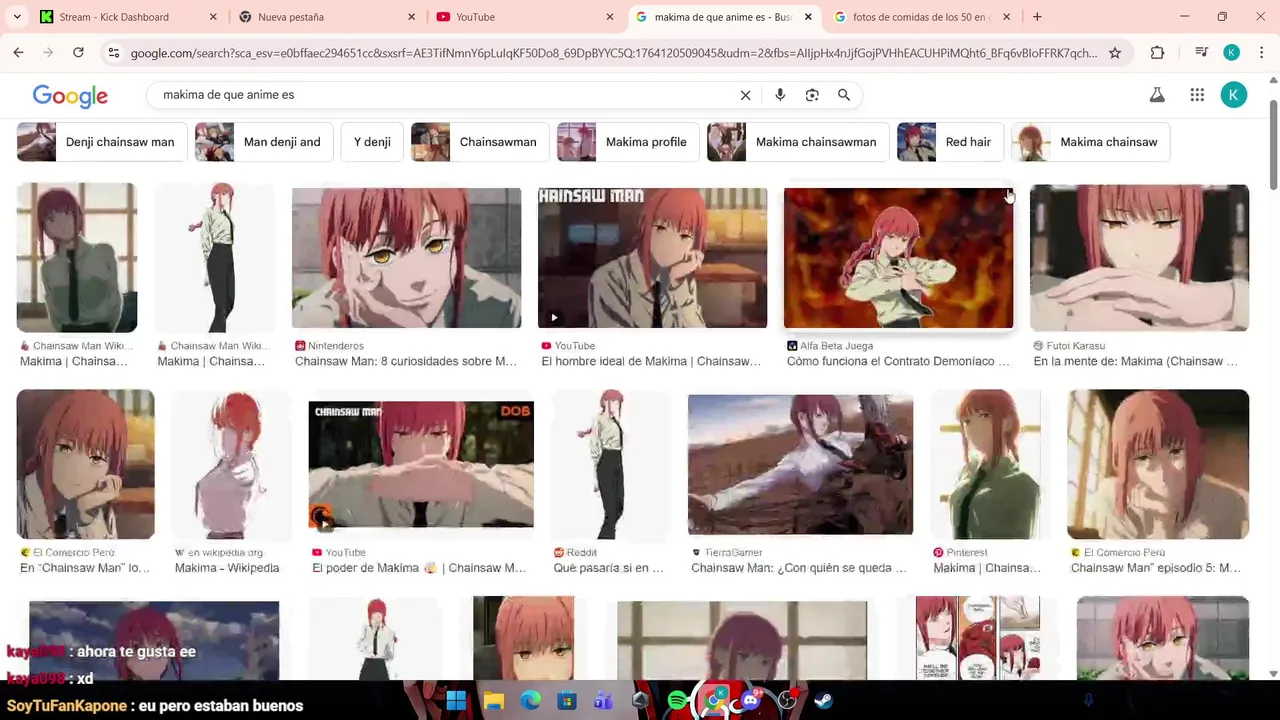
Task: Open Google Lens image search
Action: click(812, 95)
